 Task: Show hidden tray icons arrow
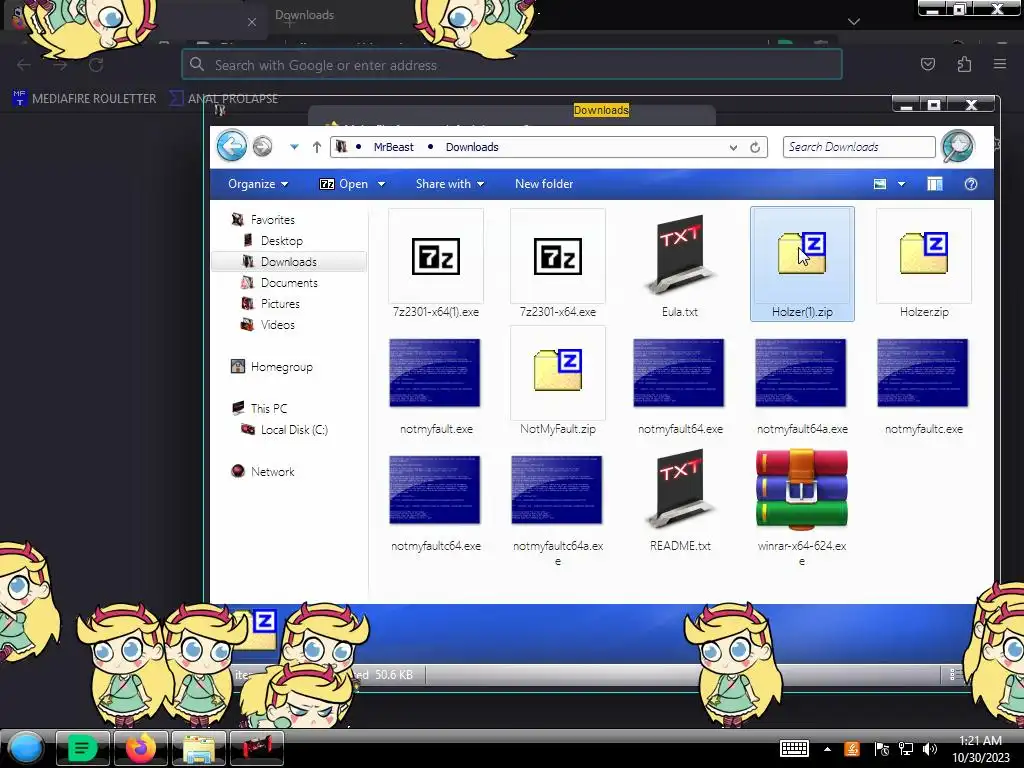[827, 749]
